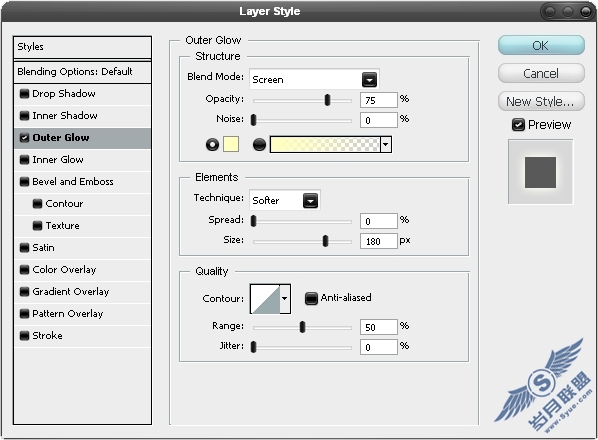598x440 pixels.
Task: Click the New Style... button
Action: click(x=541, y=101)
